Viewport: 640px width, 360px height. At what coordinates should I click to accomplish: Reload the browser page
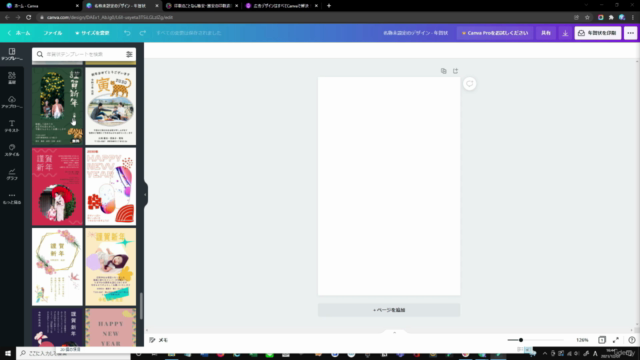[x=29, y=17]
